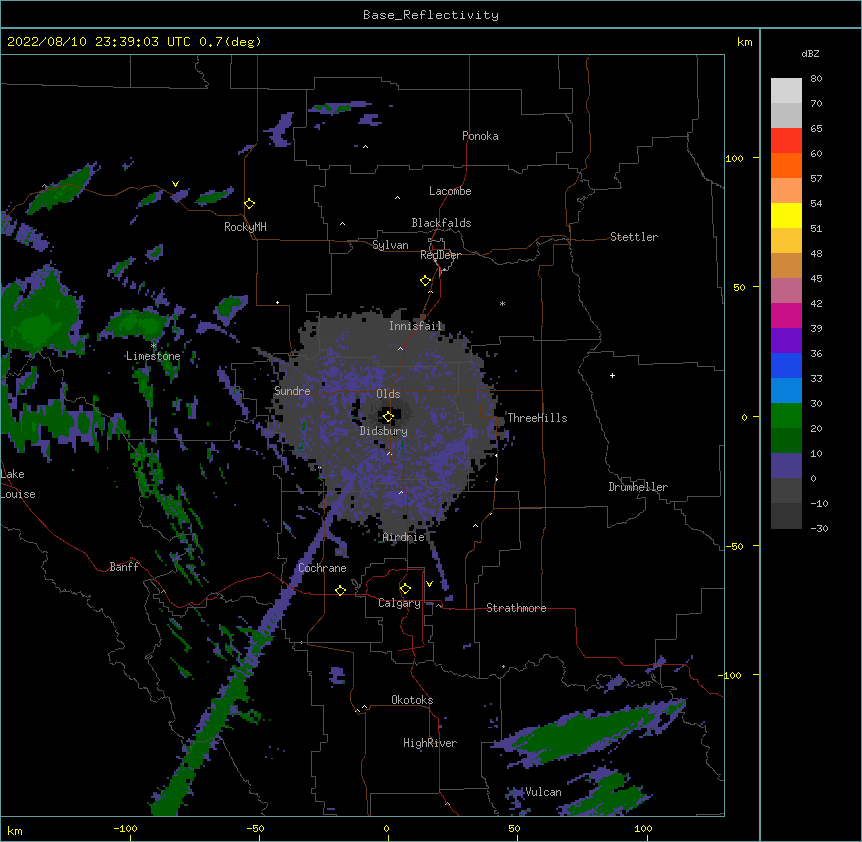Click the Base_Reflectivity title text
Image resolution: width=862 pixels, height=842 pixels.
click(x=431, y=15)
